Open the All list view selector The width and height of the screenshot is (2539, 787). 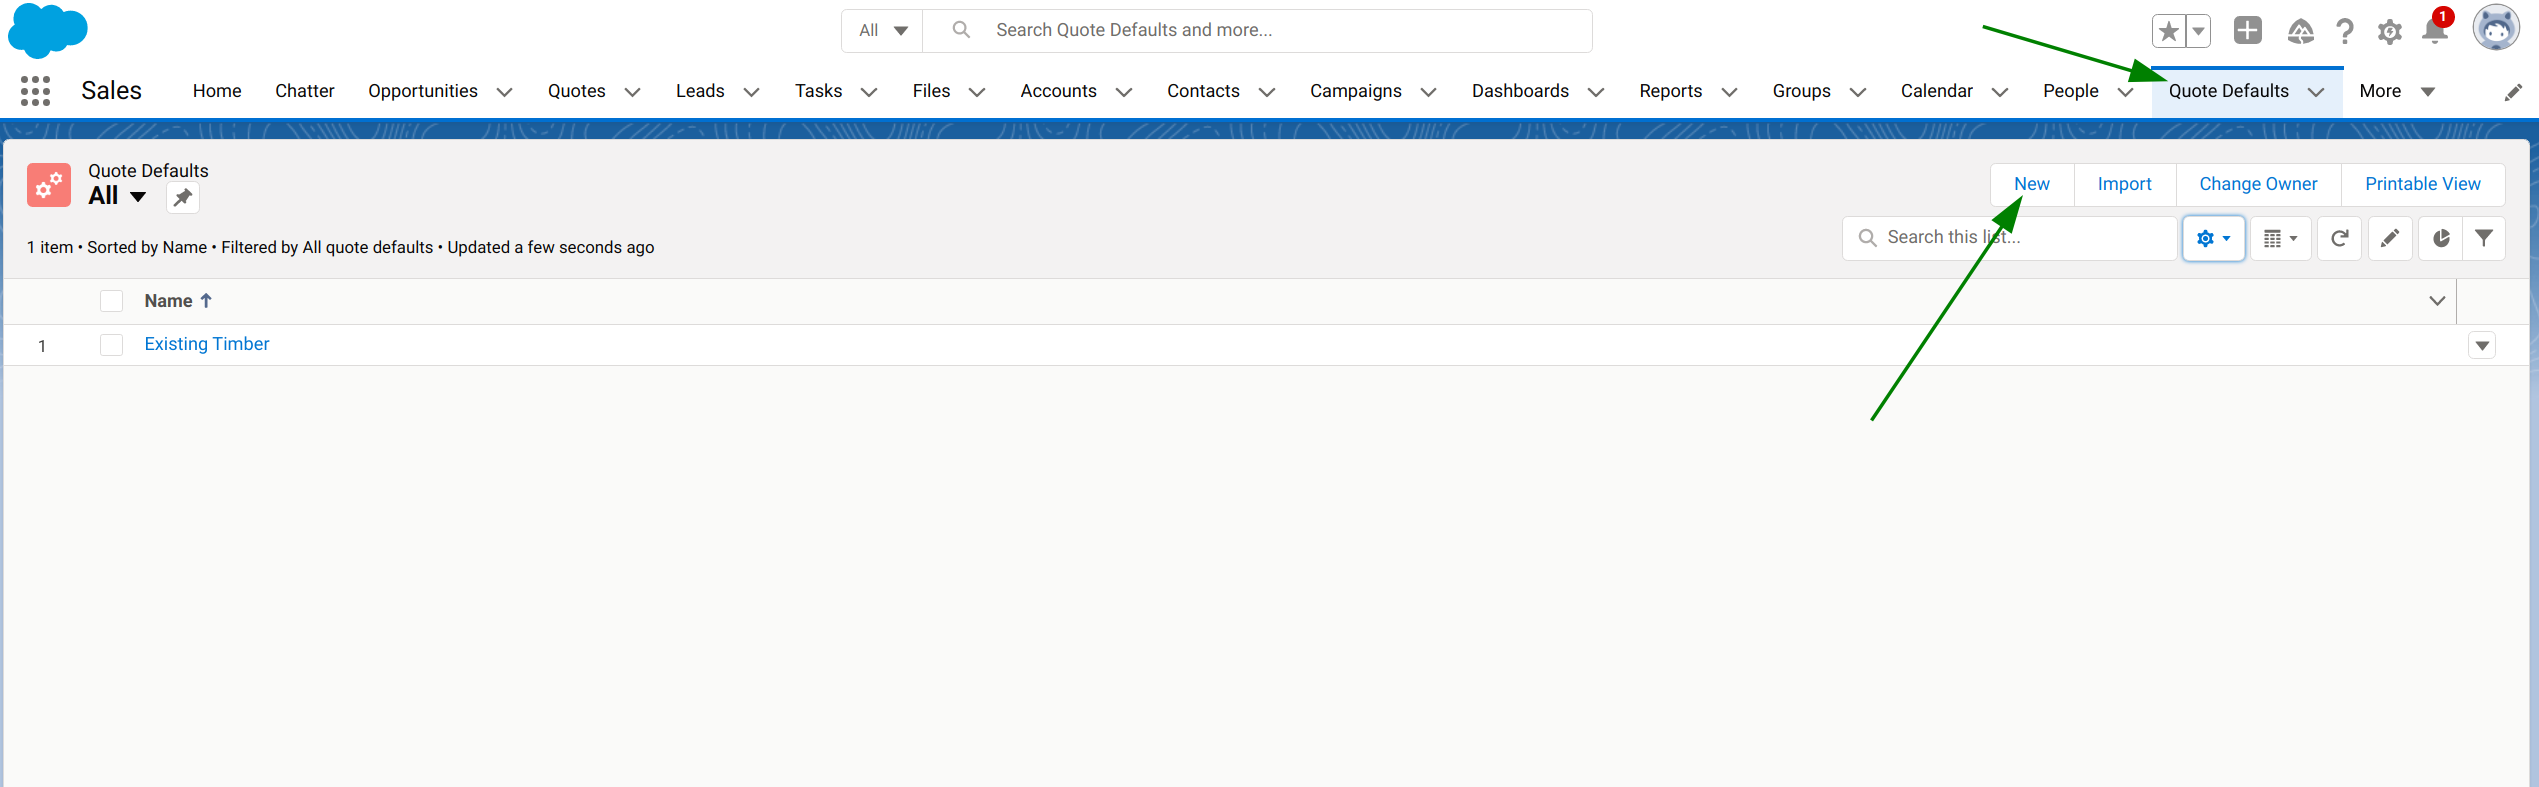[x=117, y=196]
